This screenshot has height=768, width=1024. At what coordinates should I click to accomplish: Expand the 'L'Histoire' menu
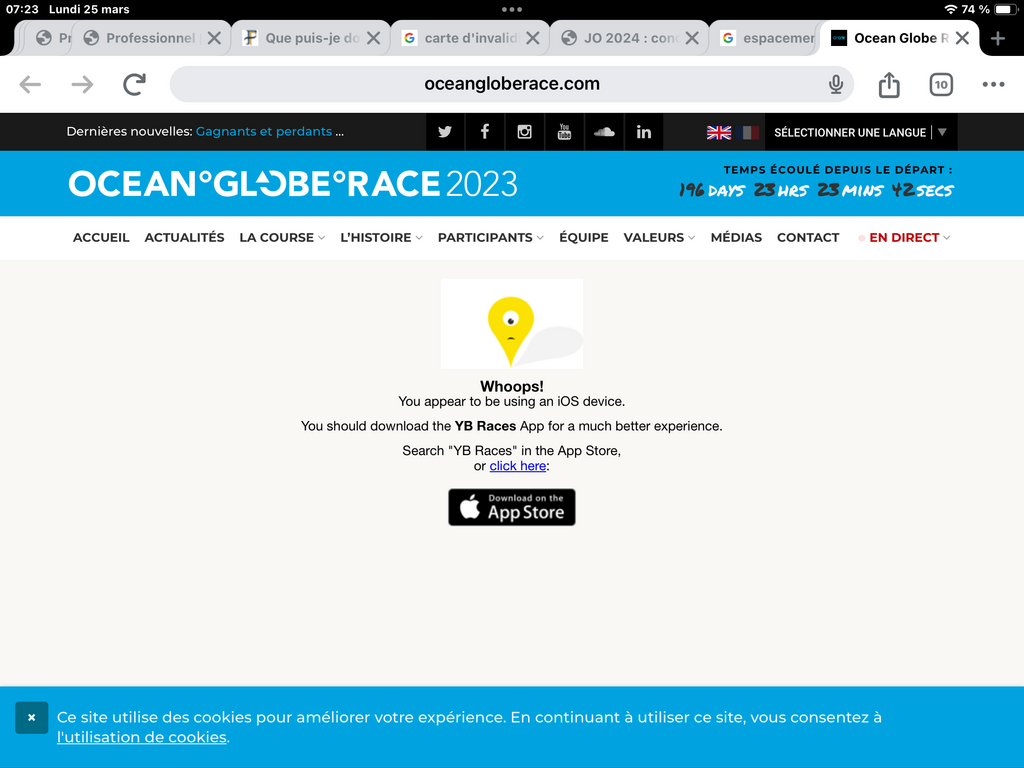click(x=381, y=238)
